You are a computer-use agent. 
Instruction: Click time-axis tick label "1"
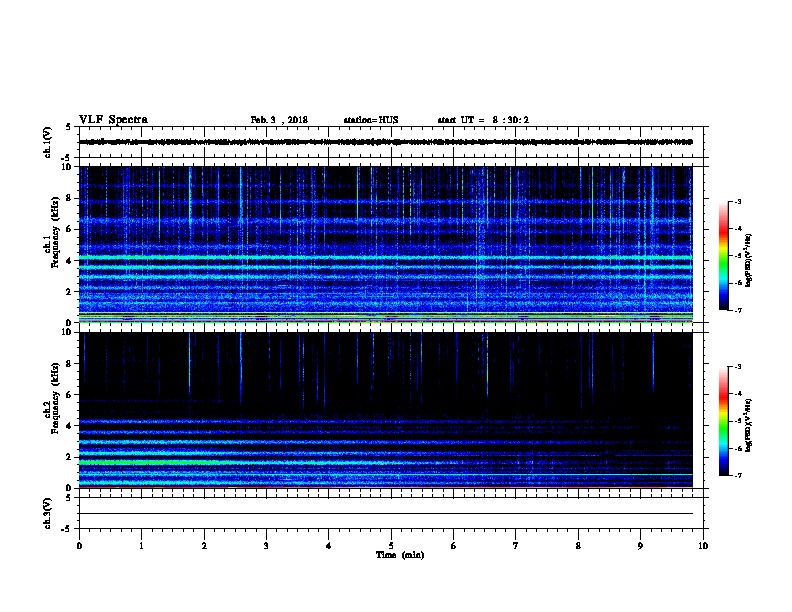pyautogui.click(x=141, y=546)
